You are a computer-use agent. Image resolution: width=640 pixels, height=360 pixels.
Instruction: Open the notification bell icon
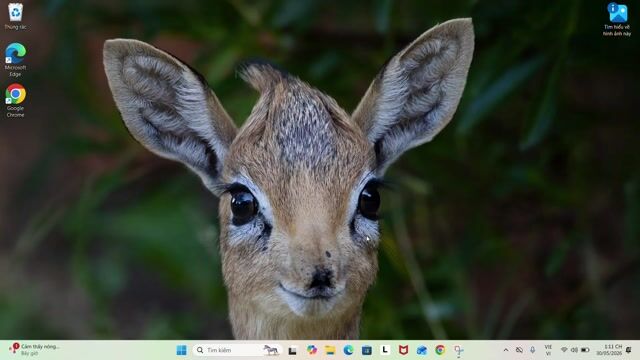(x=629, y=350)
